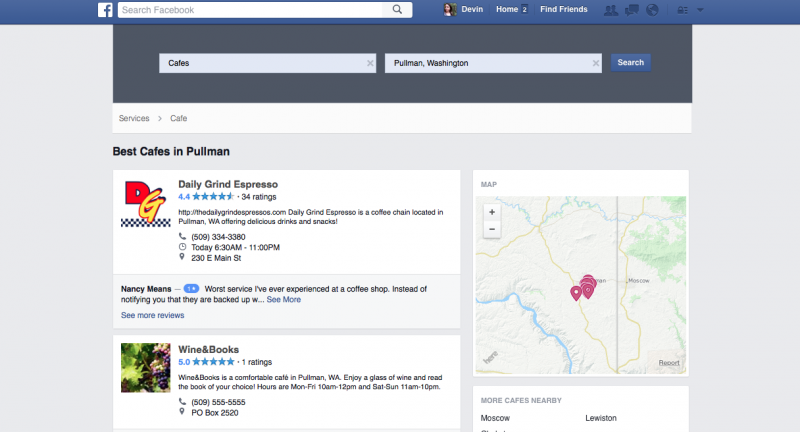Clear the Pullman, Washington location field
The image size is (800, 432).
pyautogui.click(x=596, y=63)
